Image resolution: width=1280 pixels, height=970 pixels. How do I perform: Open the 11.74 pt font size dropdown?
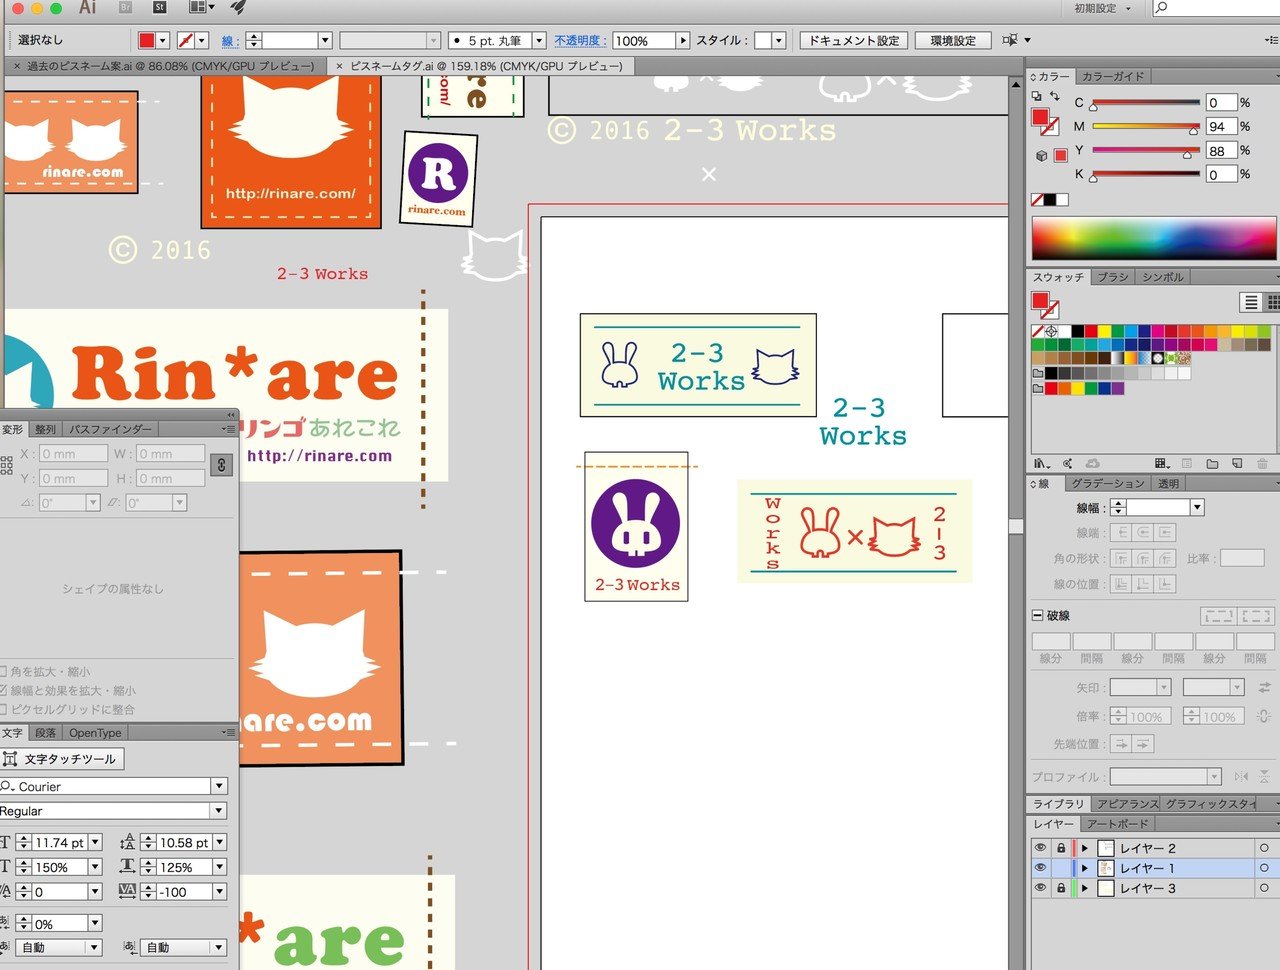click(x=96, y=842)
